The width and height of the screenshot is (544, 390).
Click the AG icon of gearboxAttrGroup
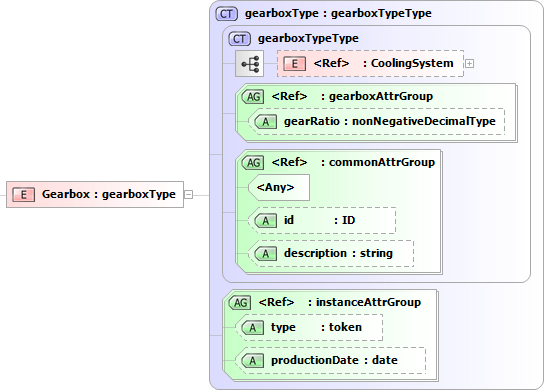point(253,96)
